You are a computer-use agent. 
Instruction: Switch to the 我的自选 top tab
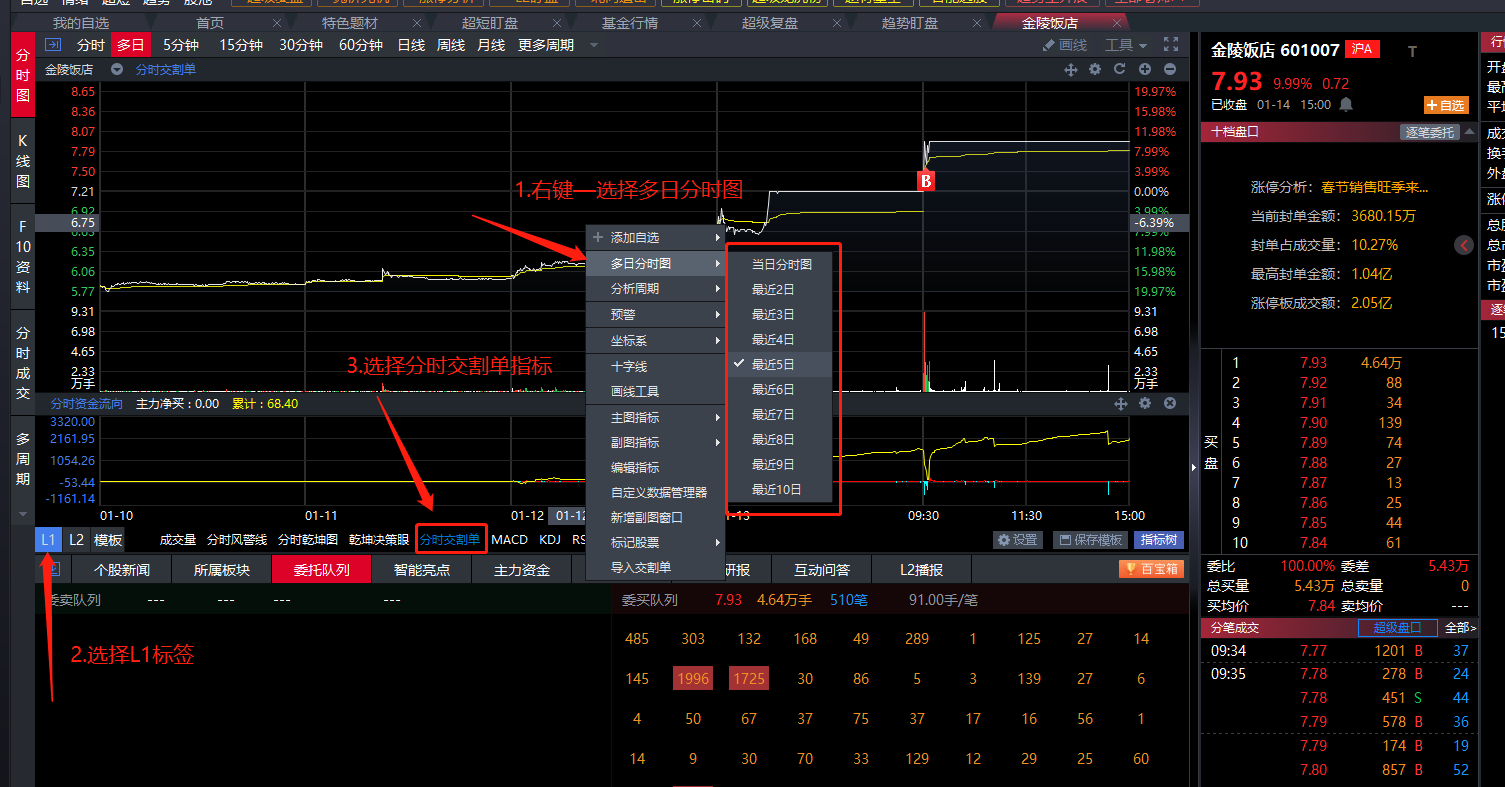(81, 22)
